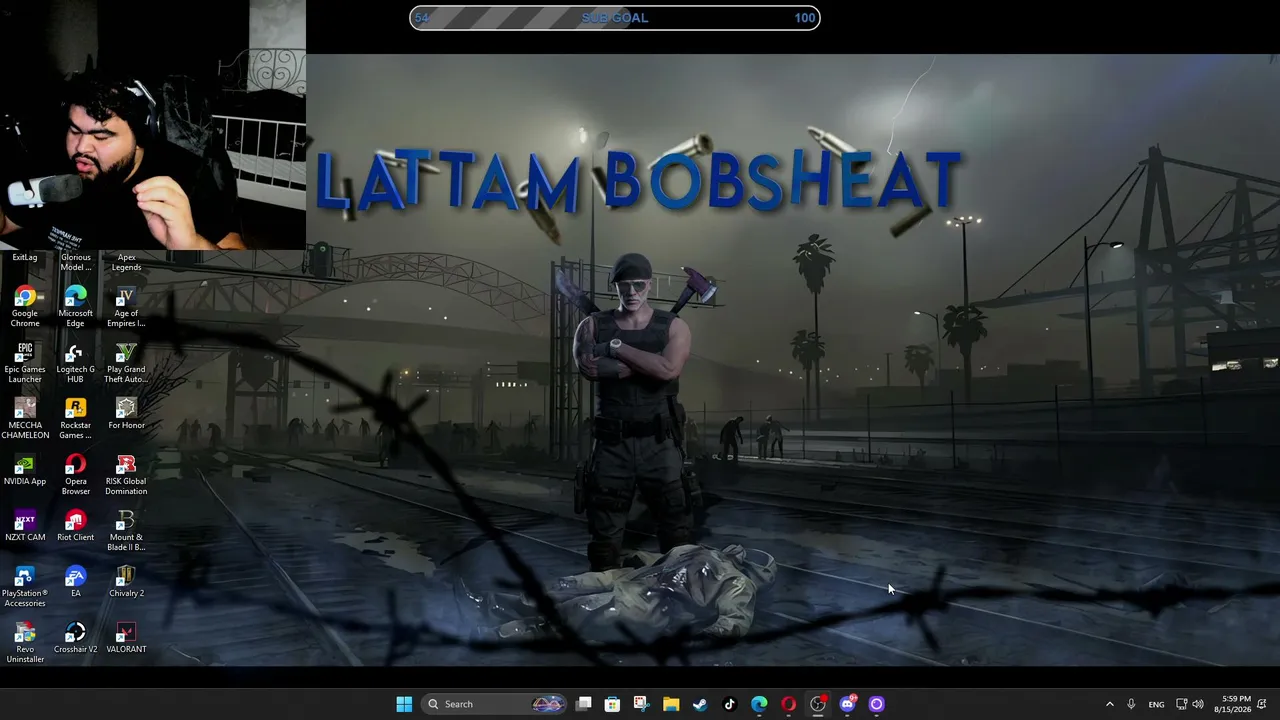
Task: Click the VALORANT desktop icon
Action: [x=126, y=637]
